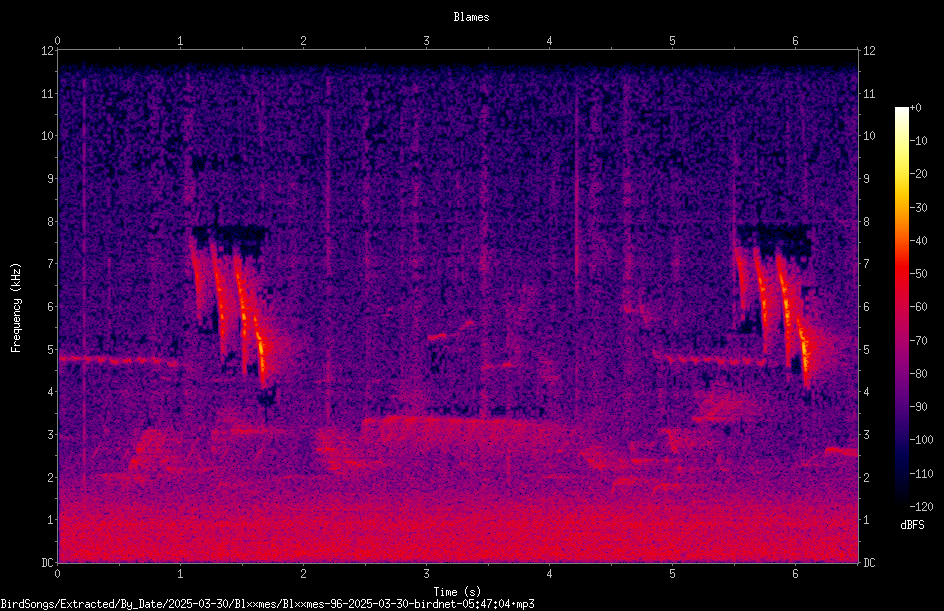Viewport: 944px width, 611px height.
Task: Click "DC" on the right frequency axis
Action: (869, 563)
